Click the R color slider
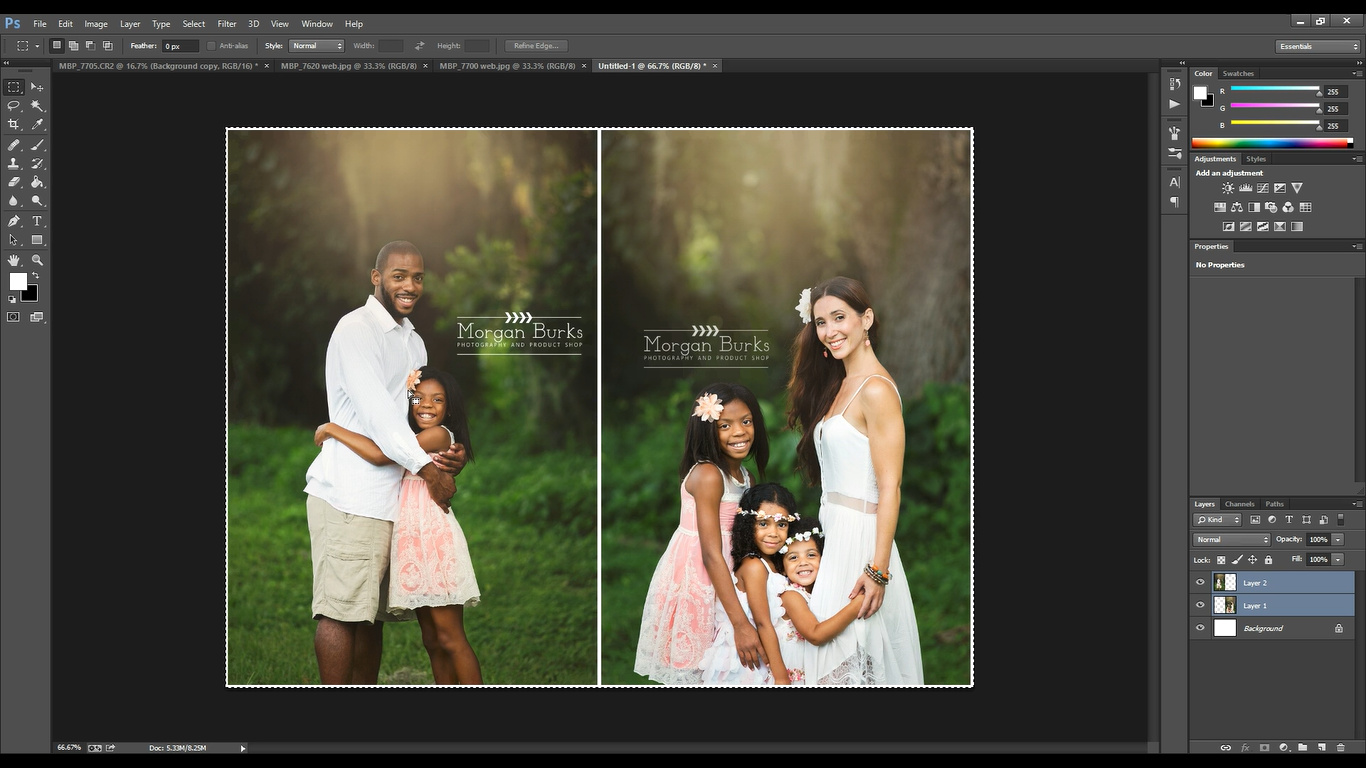Viewport: 1366px width, 768px height. coord(1275,91)
